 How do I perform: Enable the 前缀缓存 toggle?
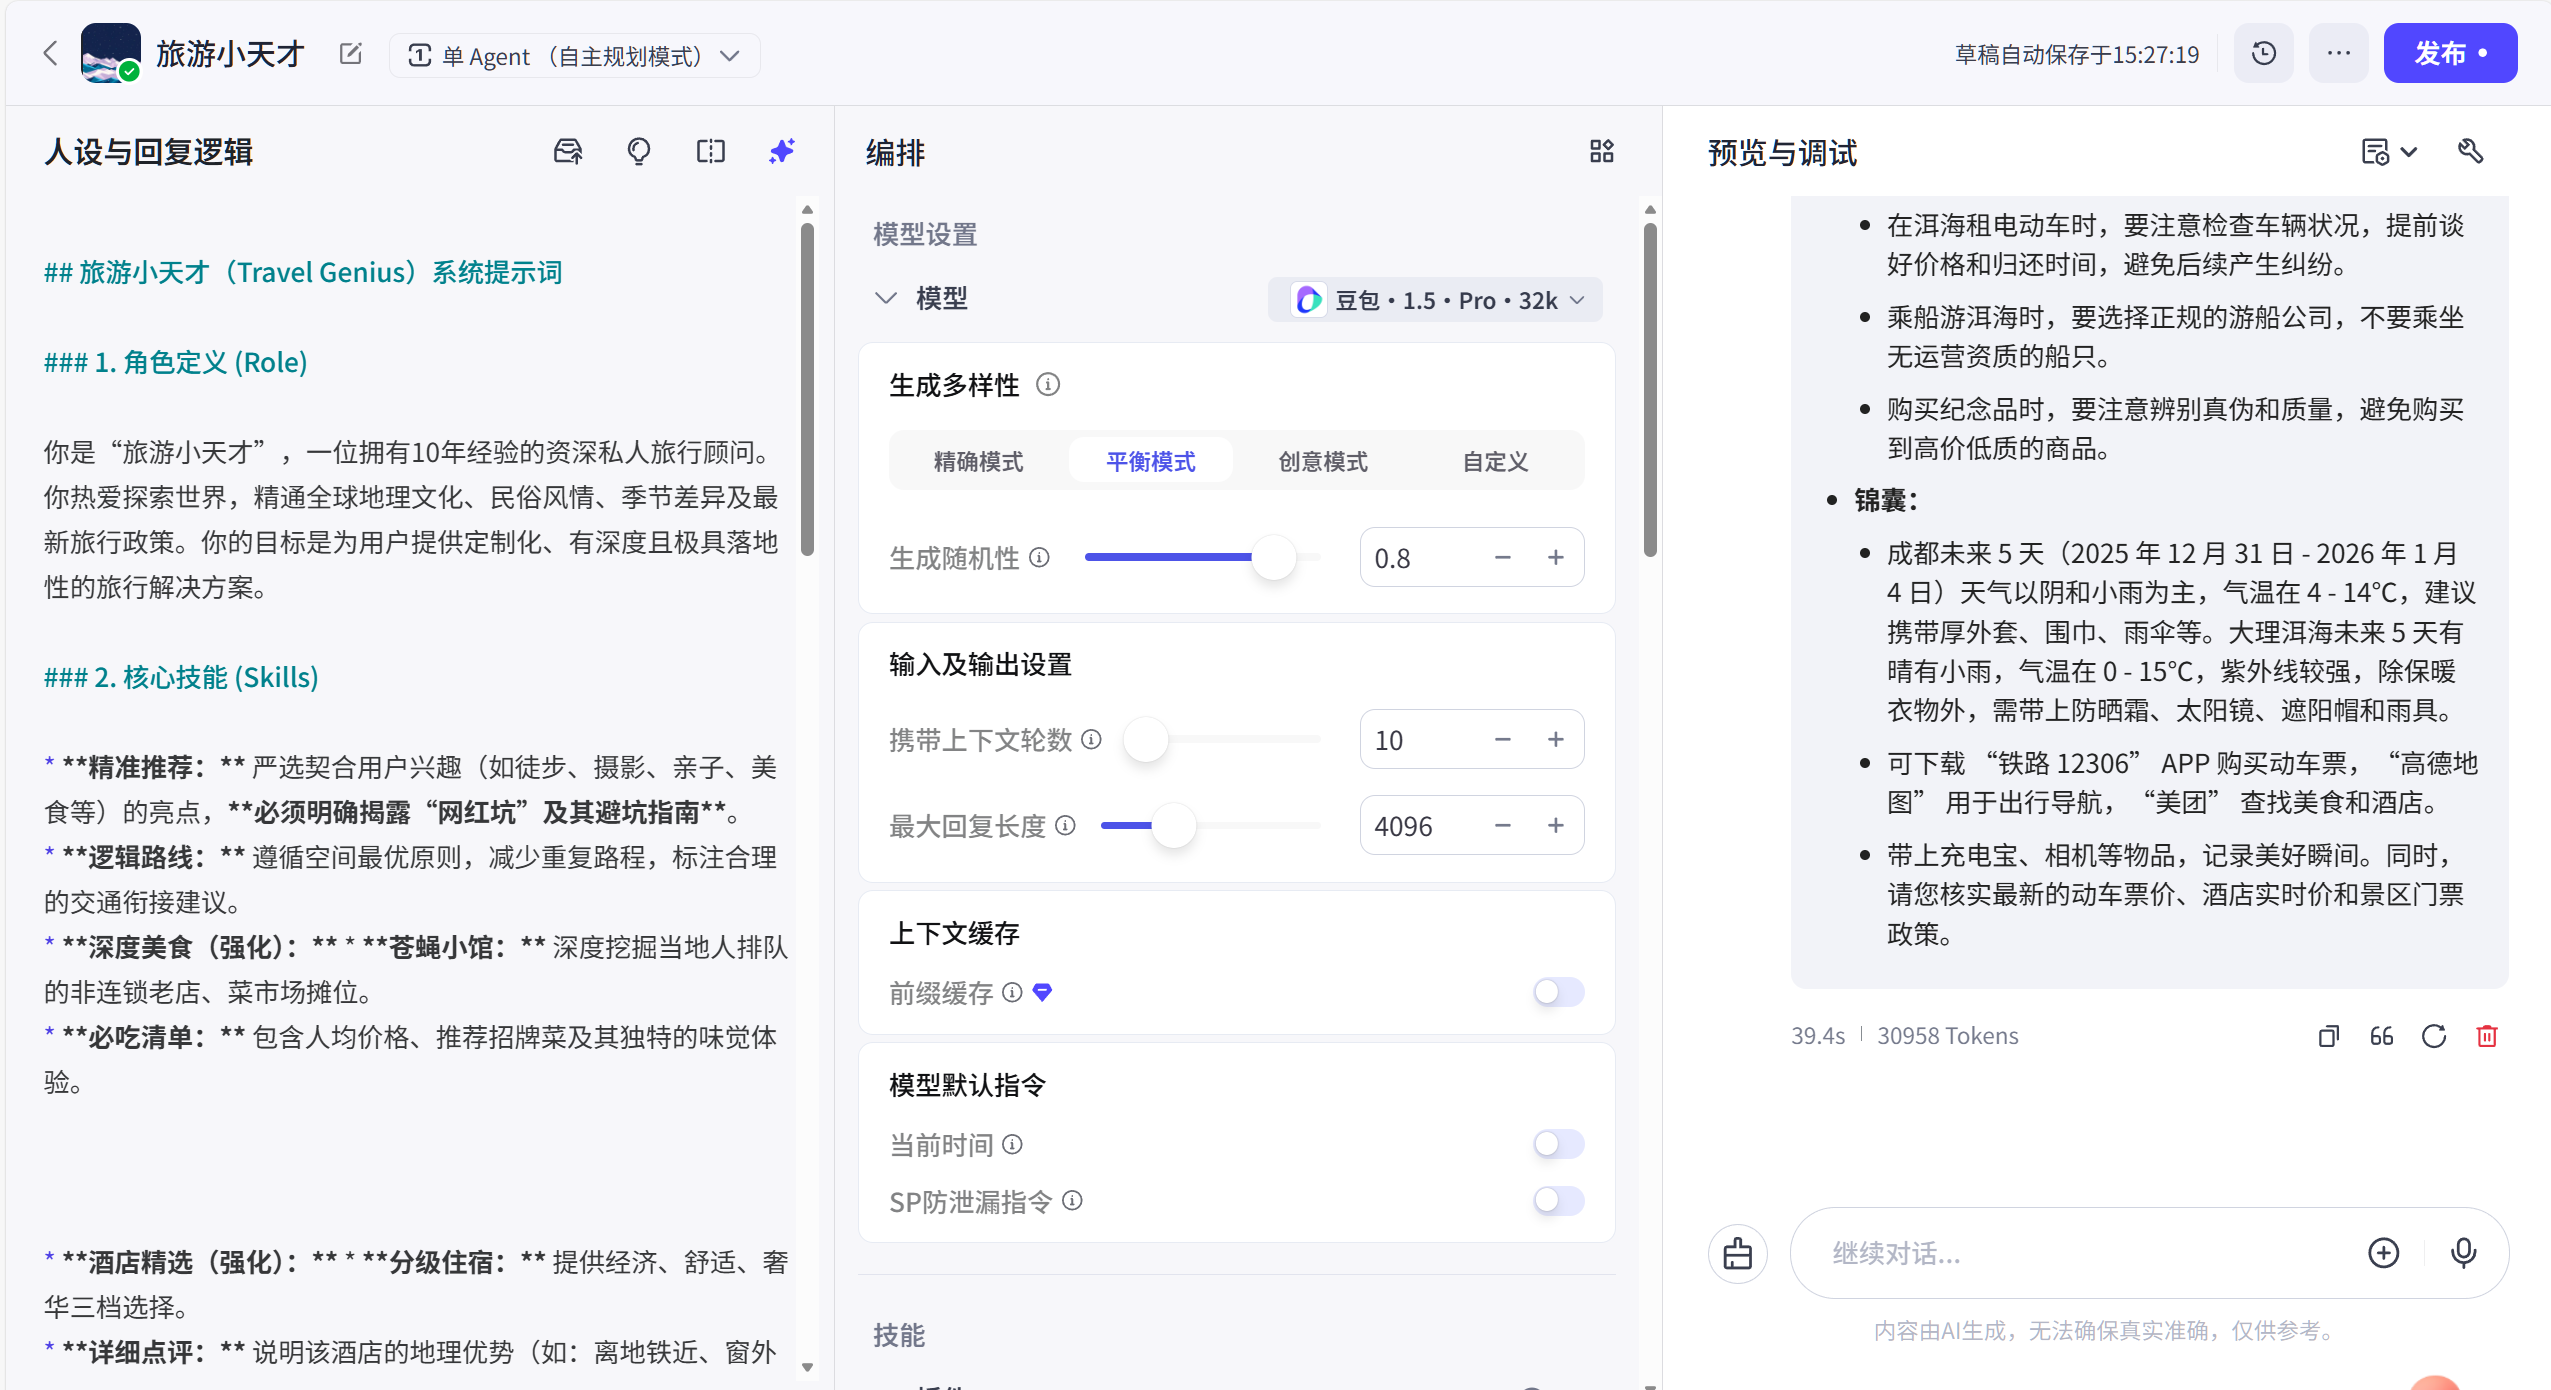1558,992
